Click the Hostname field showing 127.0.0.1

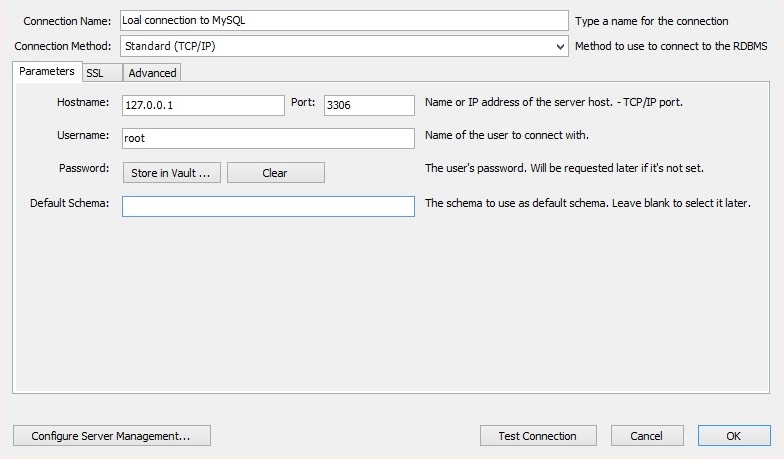(x=203, y=106)
